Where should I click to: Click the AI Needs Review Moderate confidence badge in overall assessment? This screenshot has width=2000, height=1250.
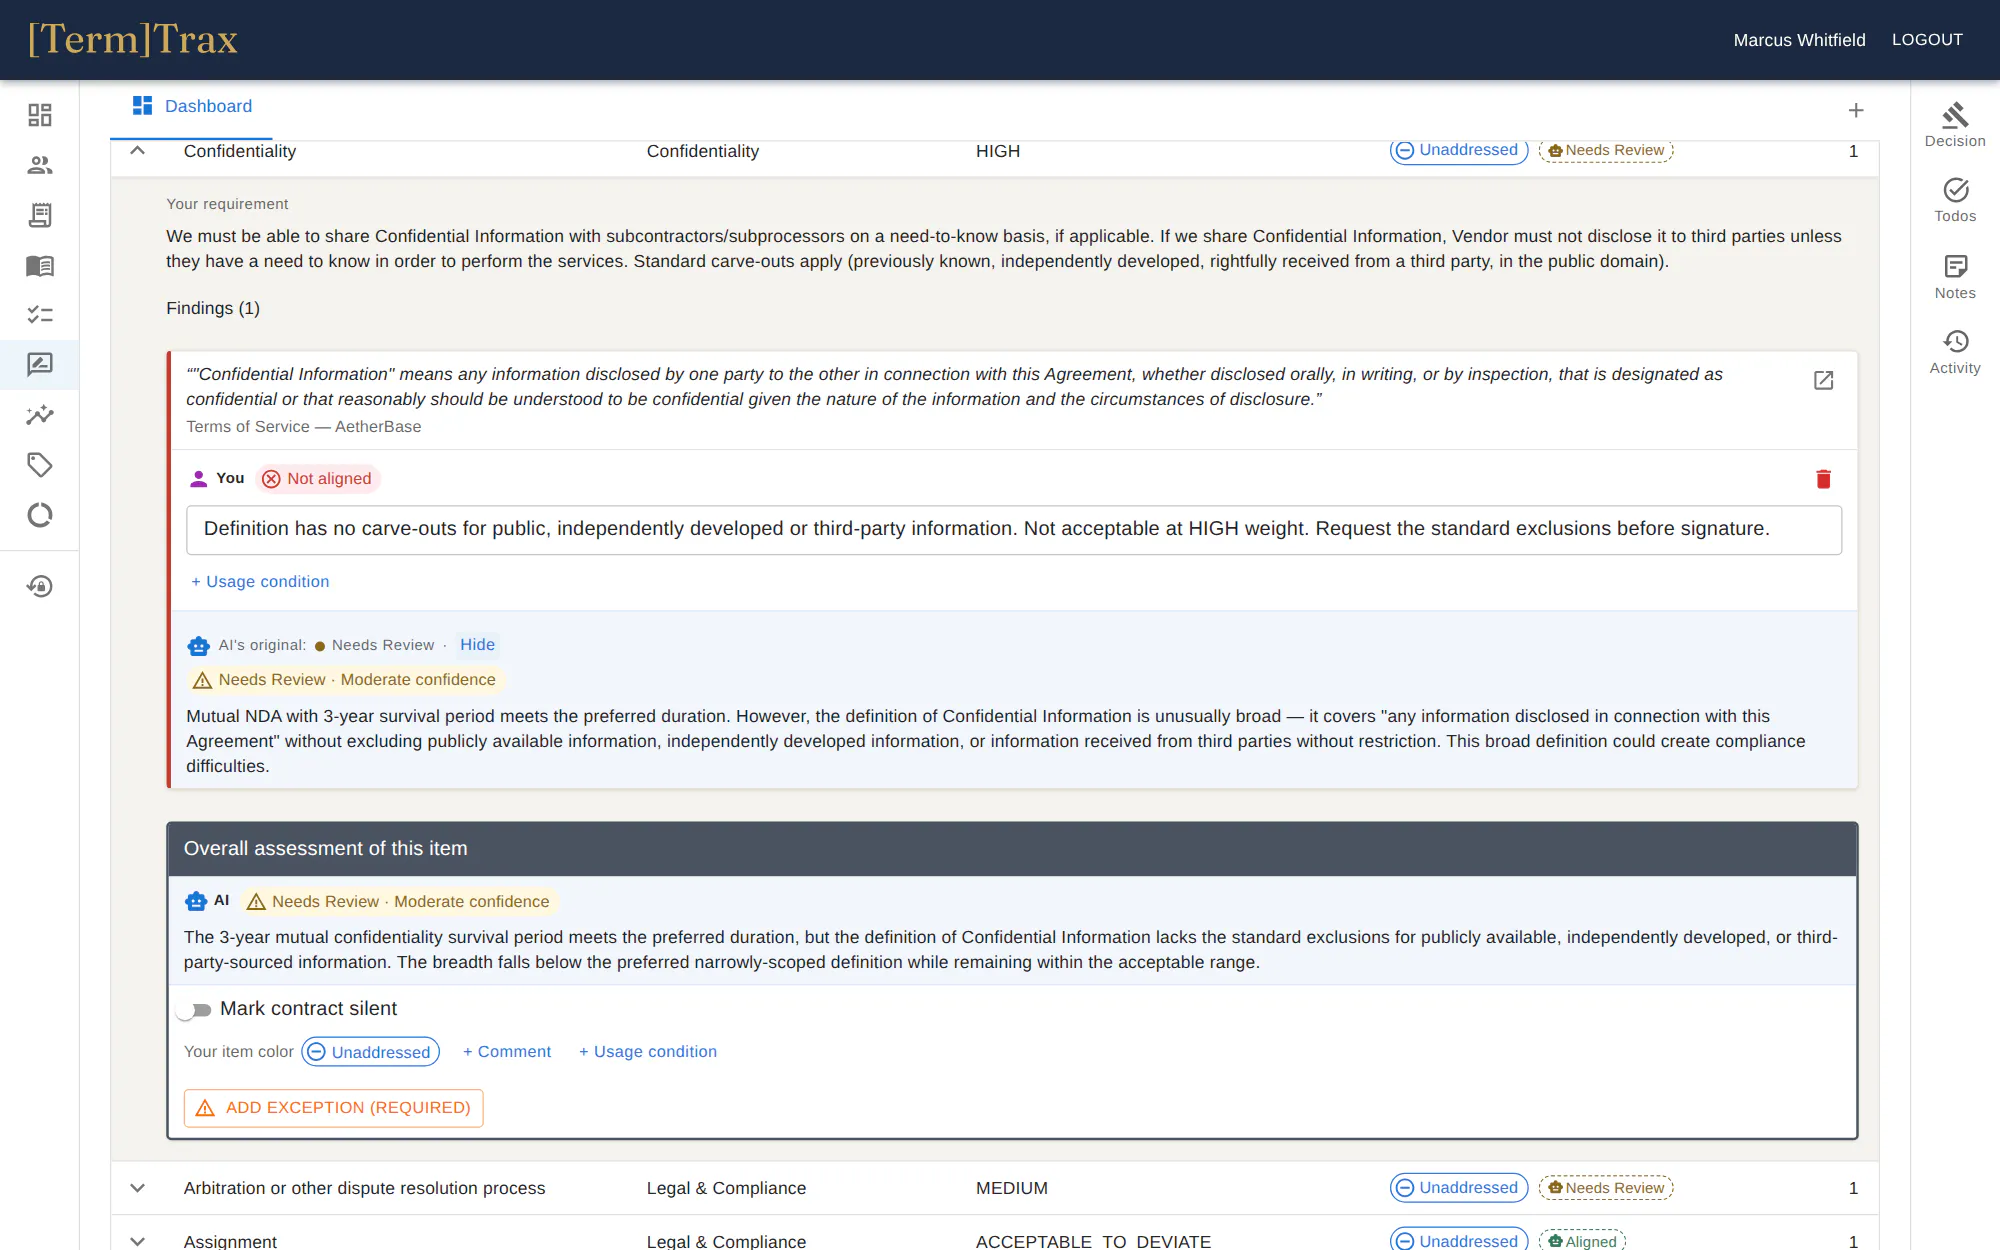[x=399, y=902]
